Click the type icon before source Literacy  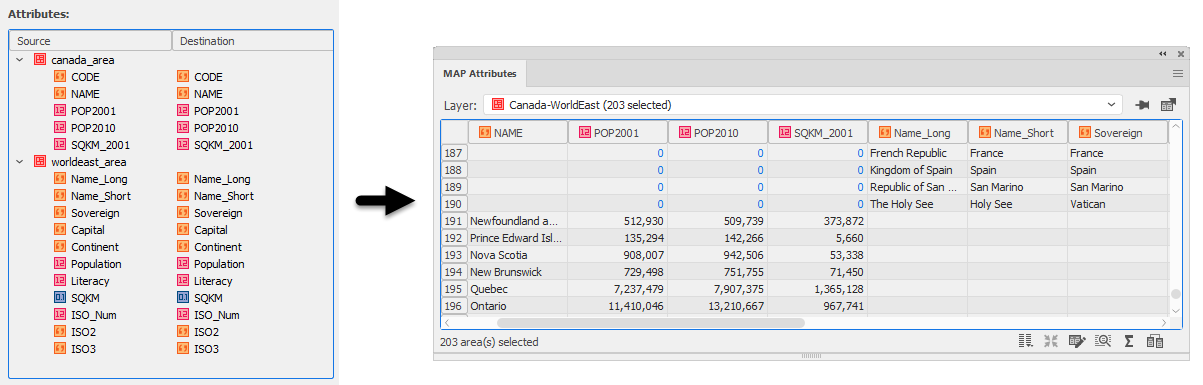(60, 281)
